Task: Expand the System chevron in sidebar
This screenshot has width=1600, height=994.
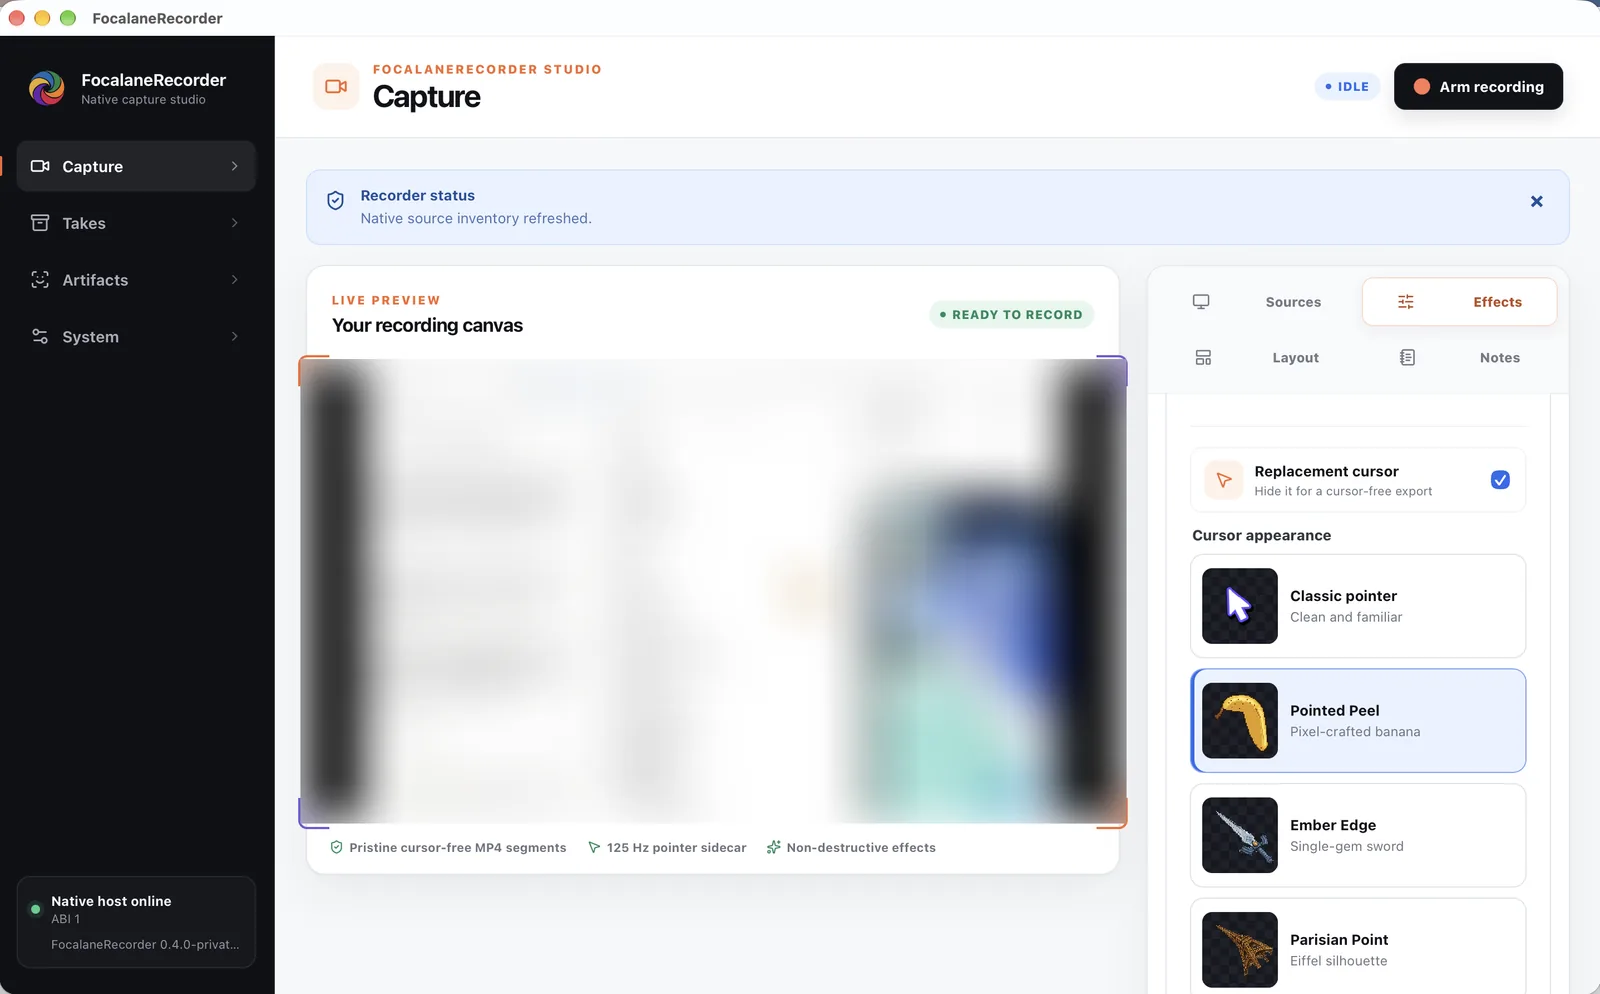Action: tap(235, 336)
